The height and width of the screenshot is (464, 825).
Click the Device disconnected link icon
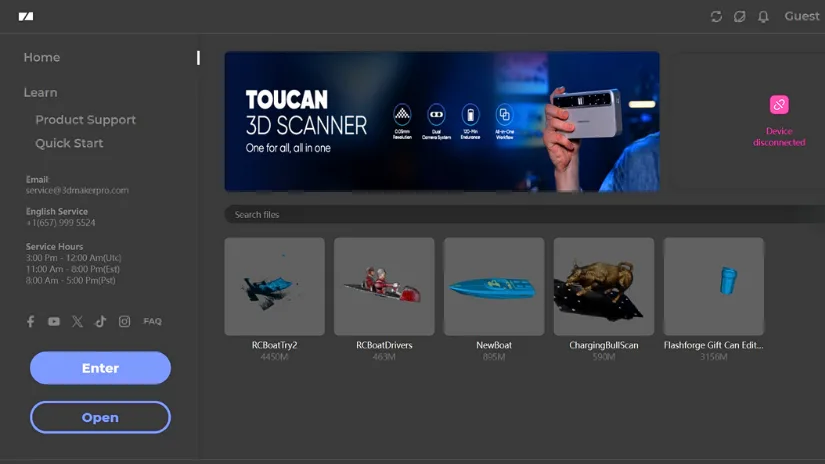tap(779, 105)
